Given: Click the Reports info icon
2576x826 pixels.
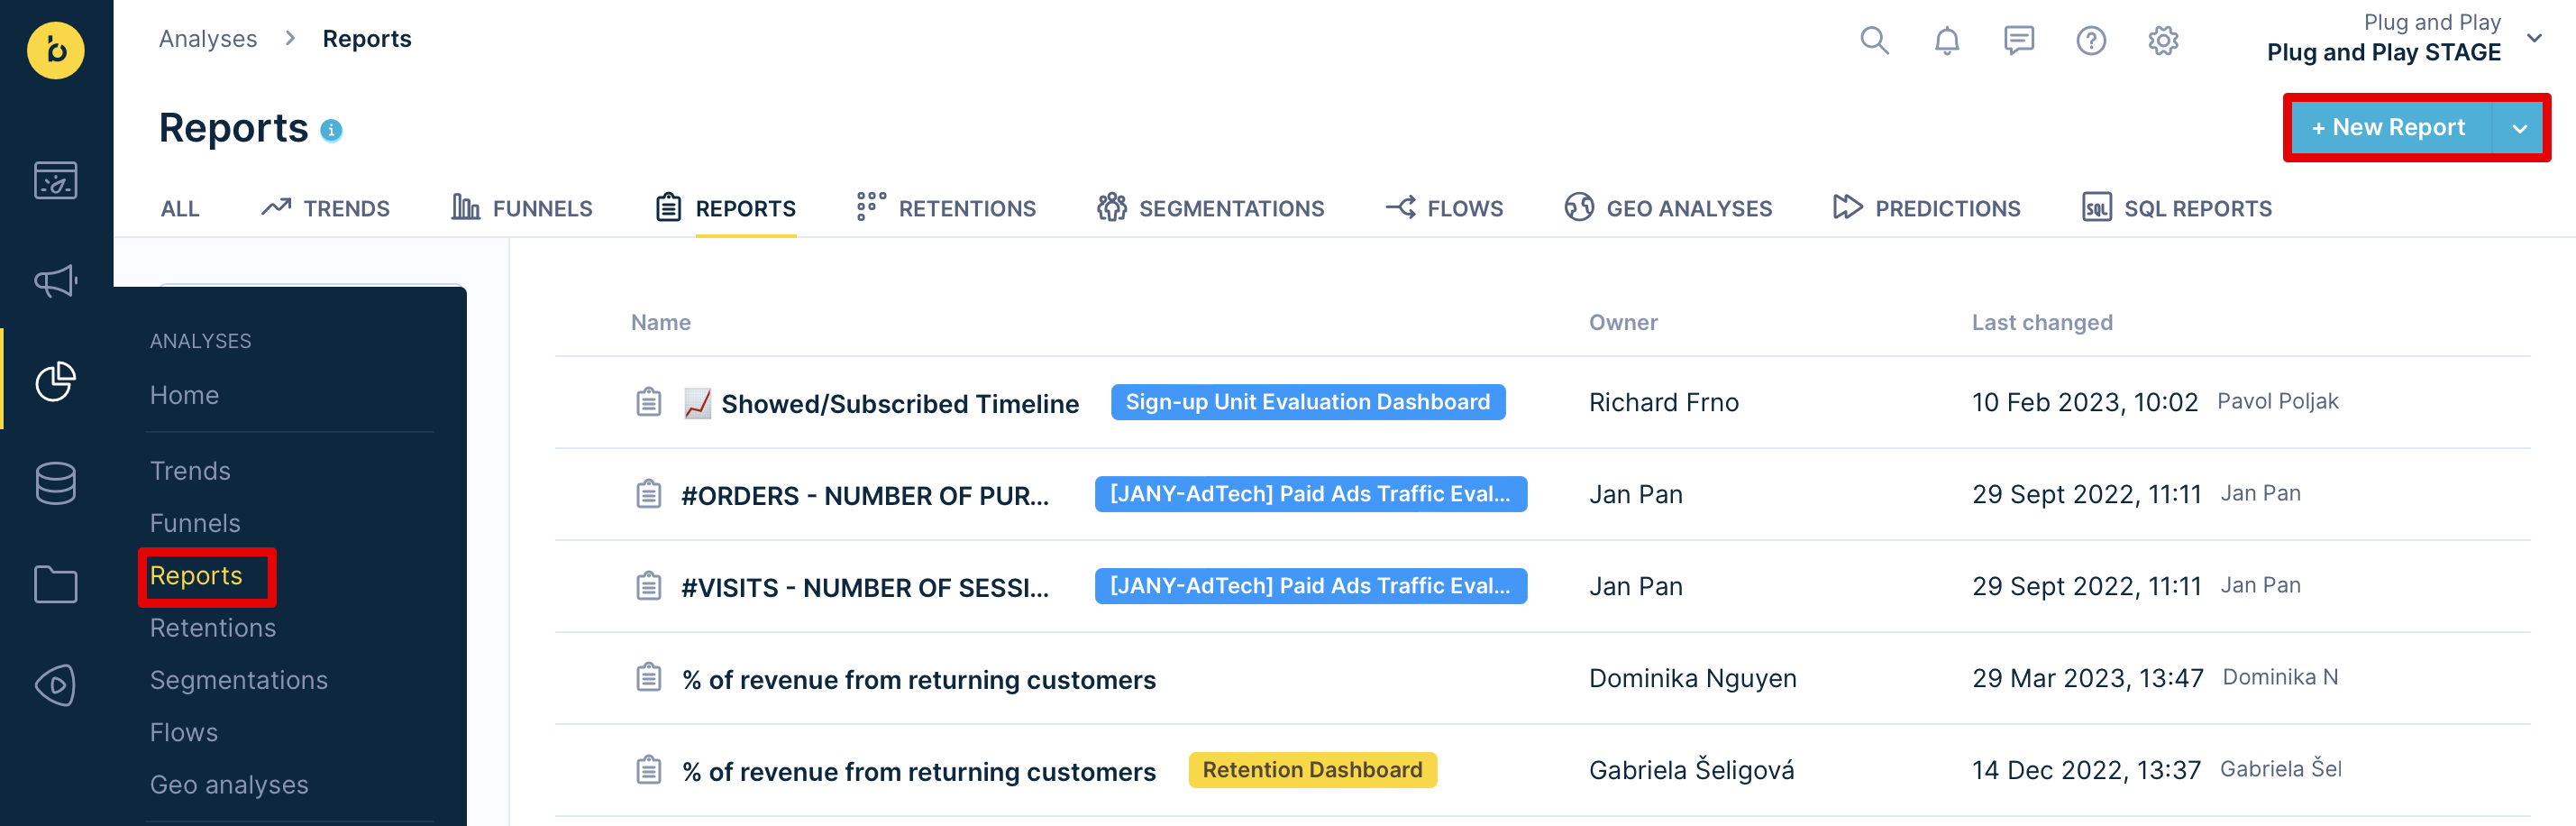Looking at the screenshot, I should 331,131.
